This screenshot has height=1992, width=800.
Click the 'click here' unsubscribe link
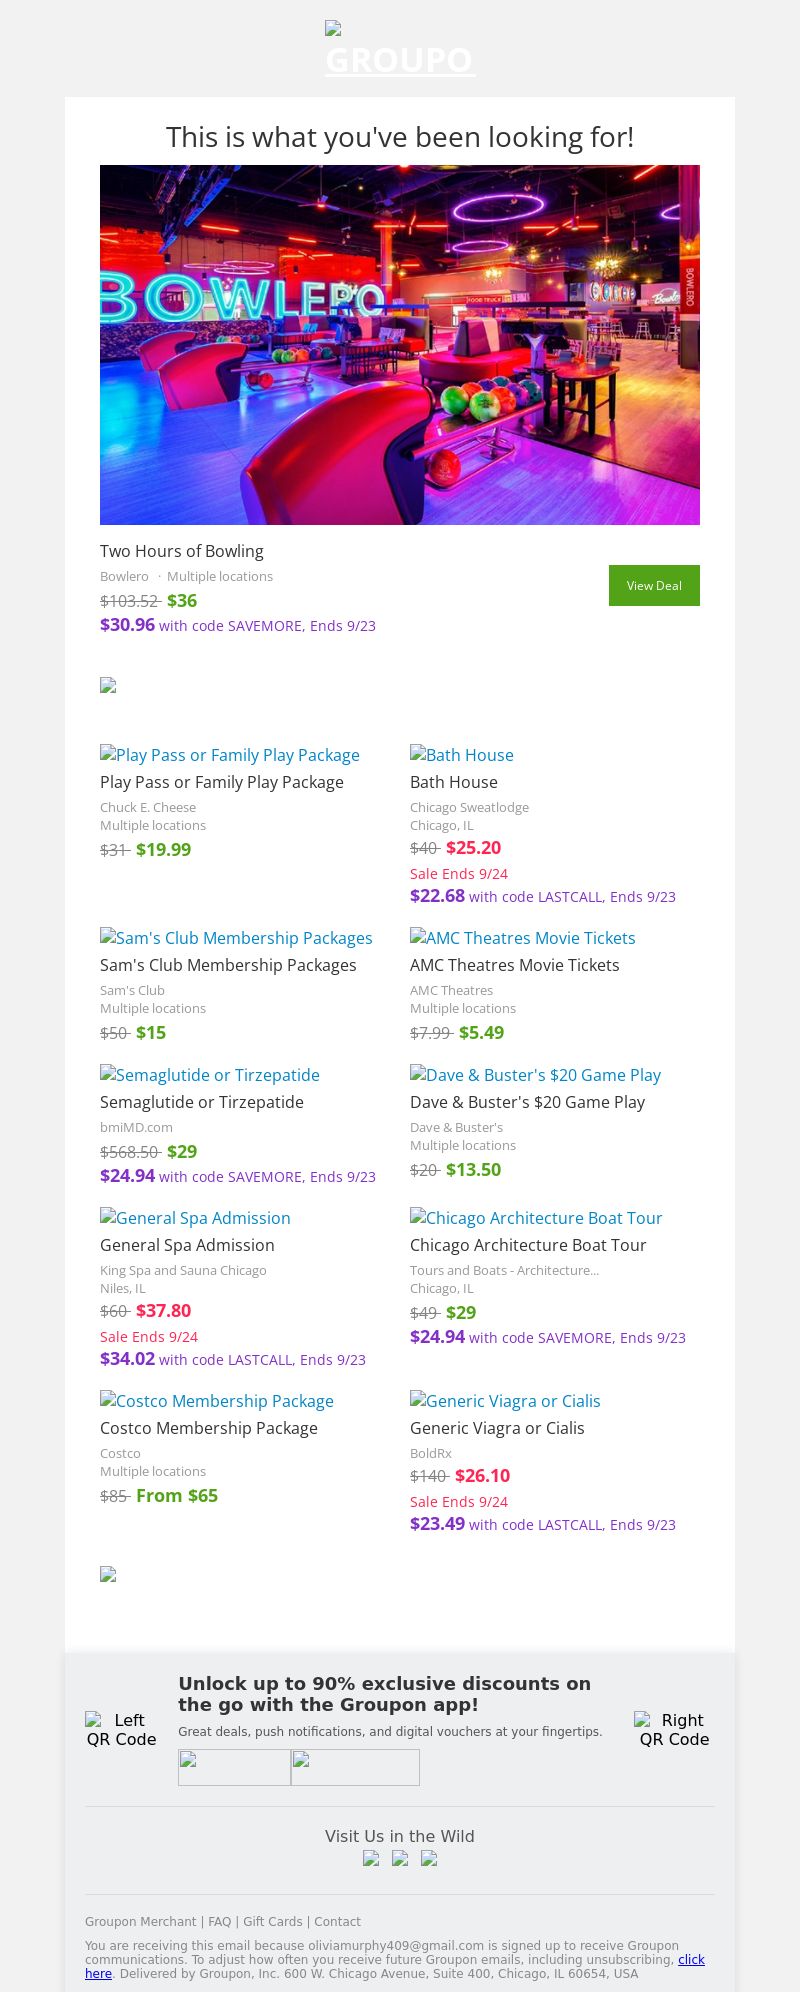pos(691,1959)
